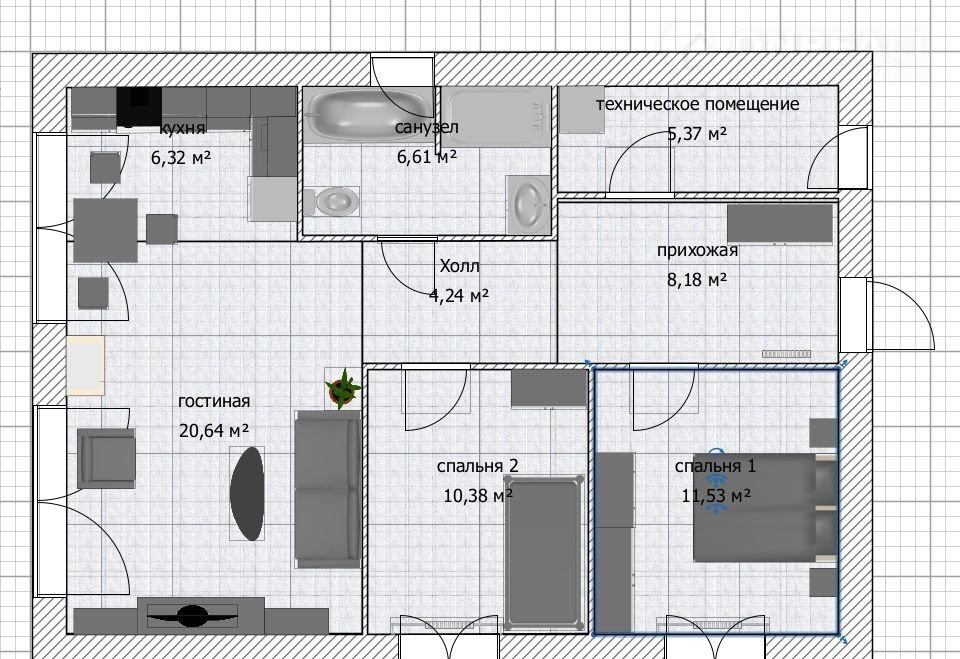Select the shower tray in санузел
960x659 pixels.
click(x=496, y=124)
